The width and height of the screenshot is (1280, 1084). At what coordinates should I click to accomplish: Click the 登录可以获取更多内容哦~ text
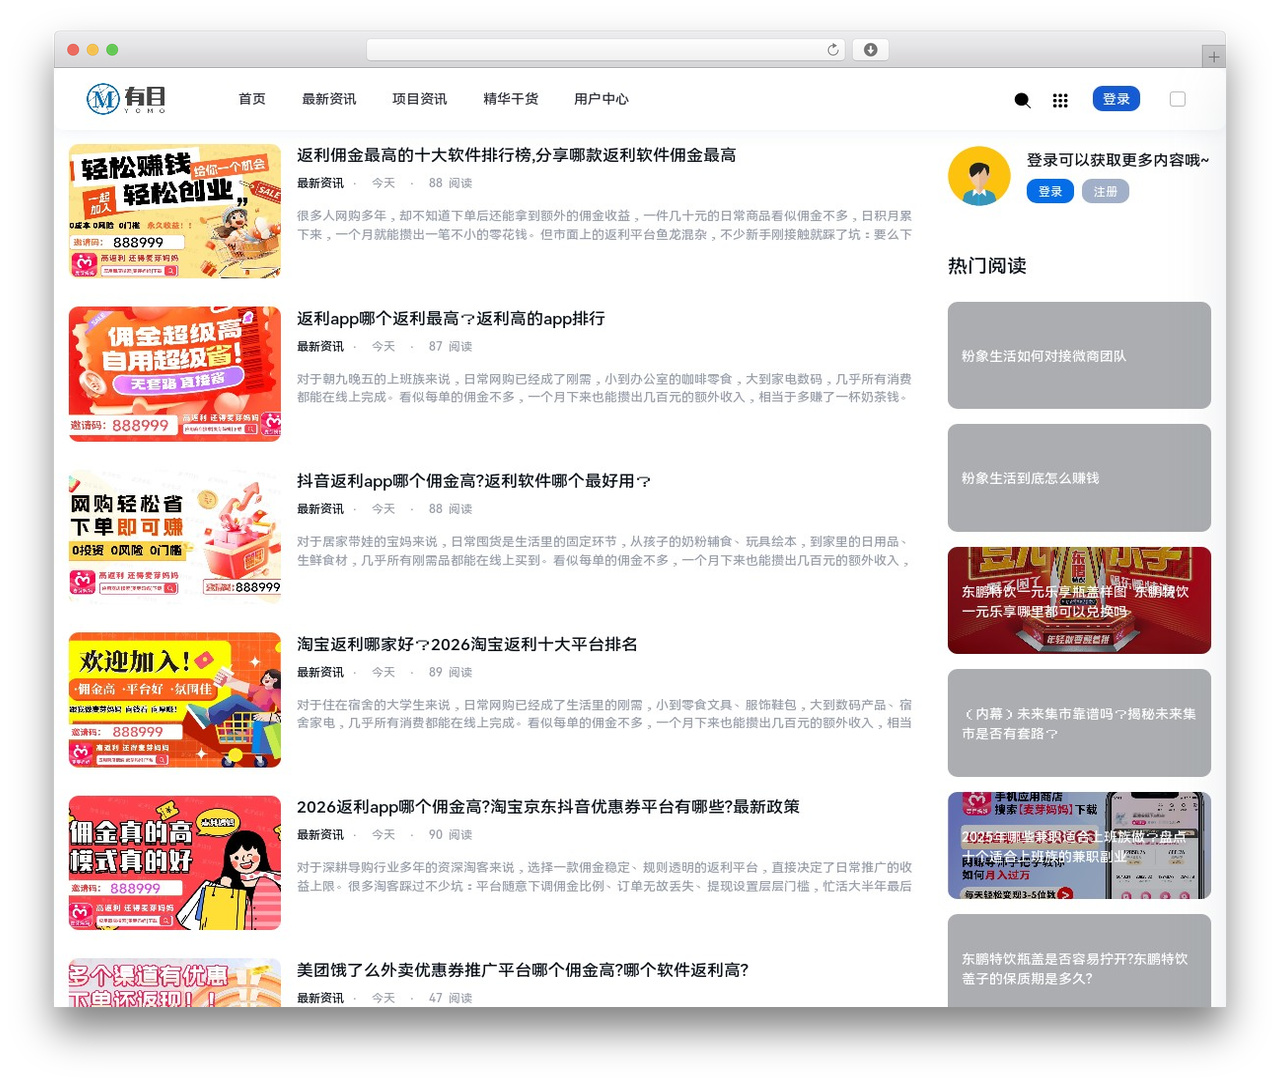coord(1117,160)
